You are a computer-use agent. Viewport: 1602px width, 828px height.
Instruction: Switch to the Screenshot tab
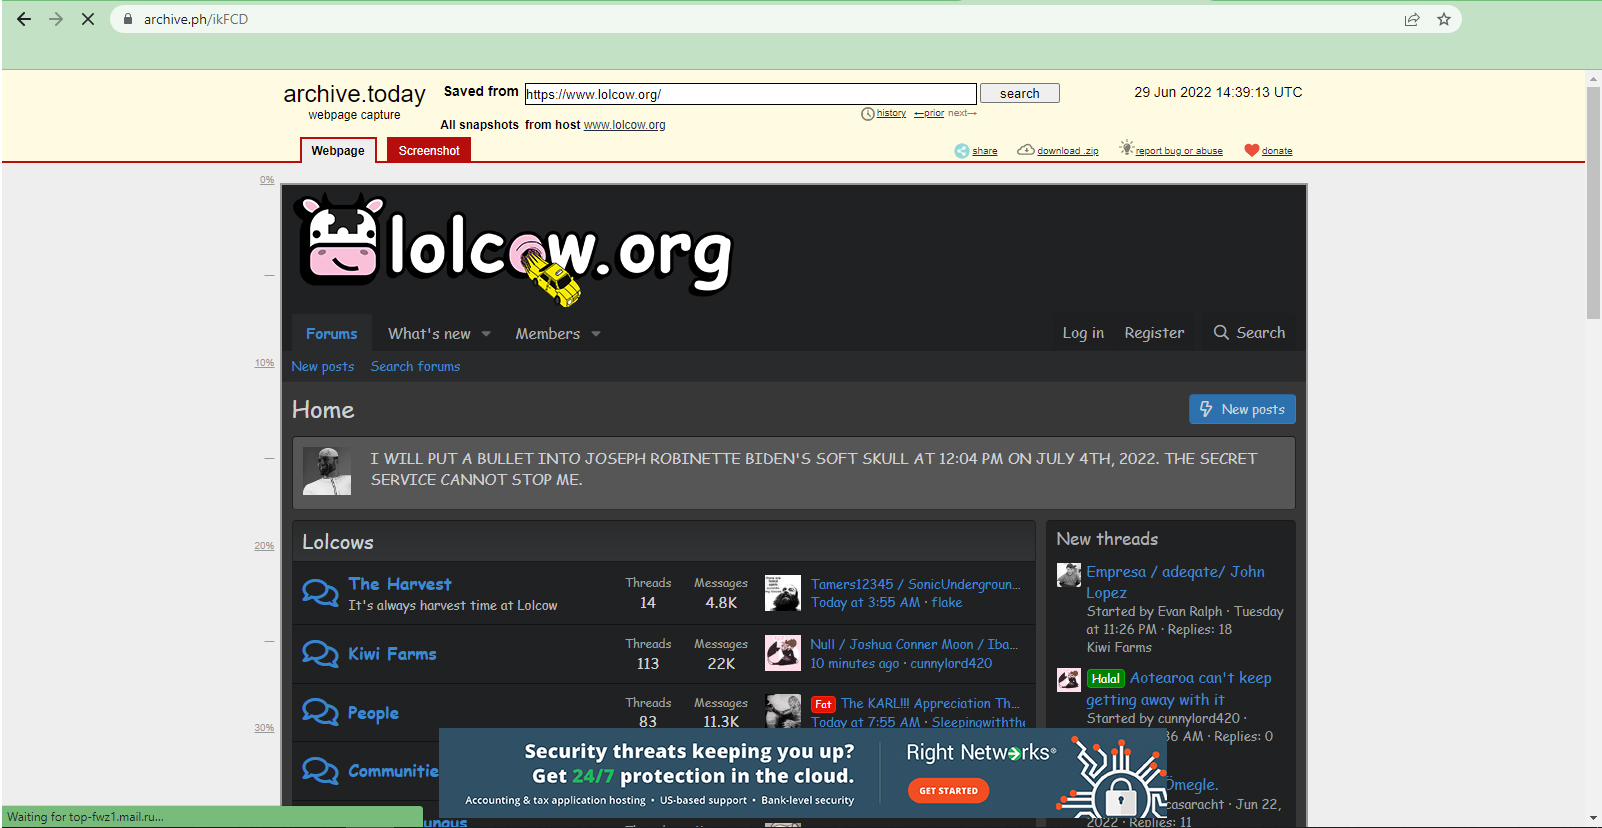[x=428, y=151]
